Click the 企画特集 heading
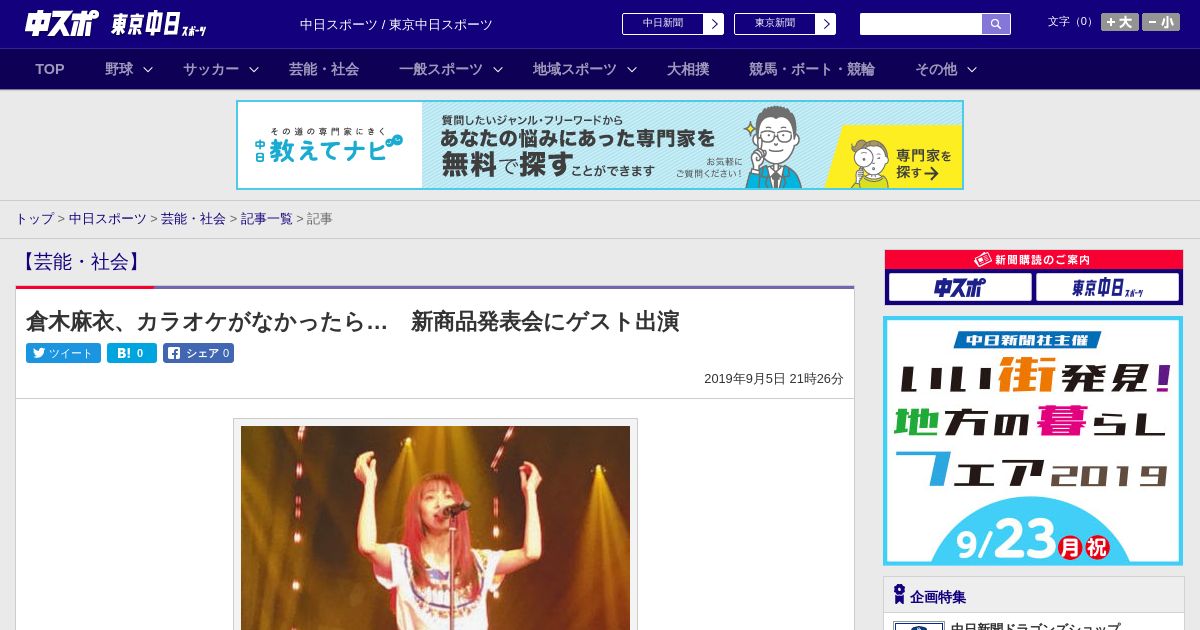 (x=938, y=597)
